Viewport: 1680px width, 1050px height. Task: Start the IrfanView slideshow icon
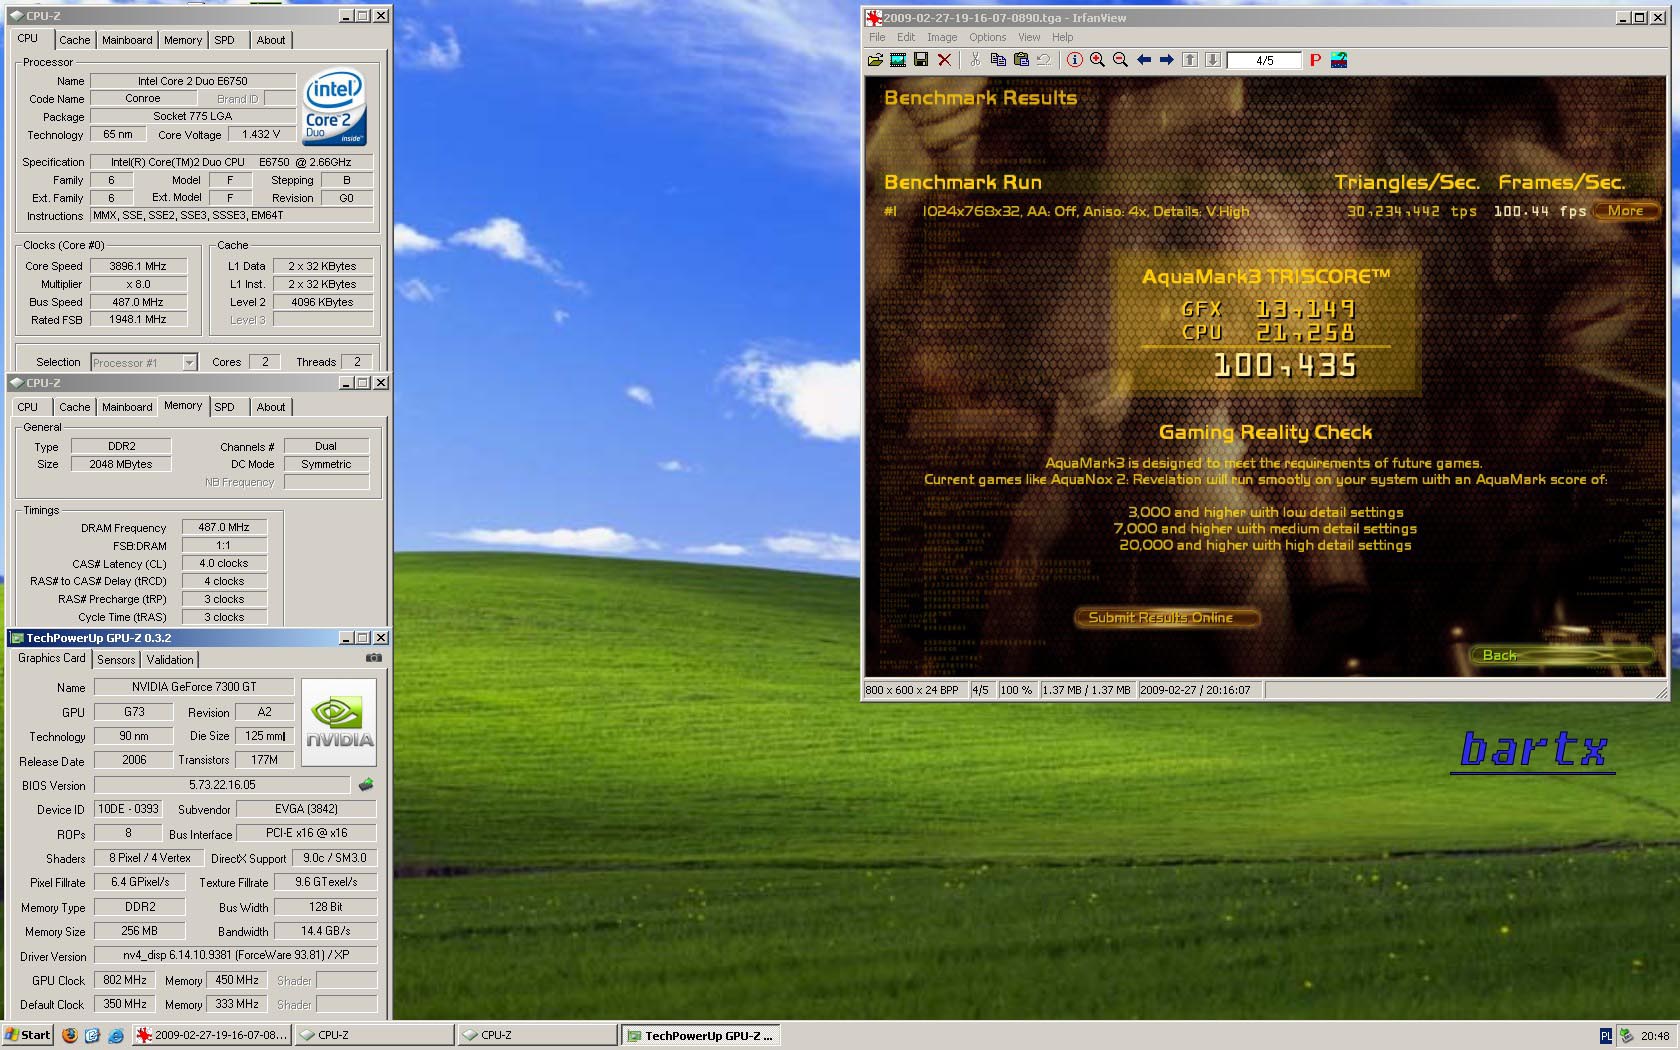tap(898, 60)
